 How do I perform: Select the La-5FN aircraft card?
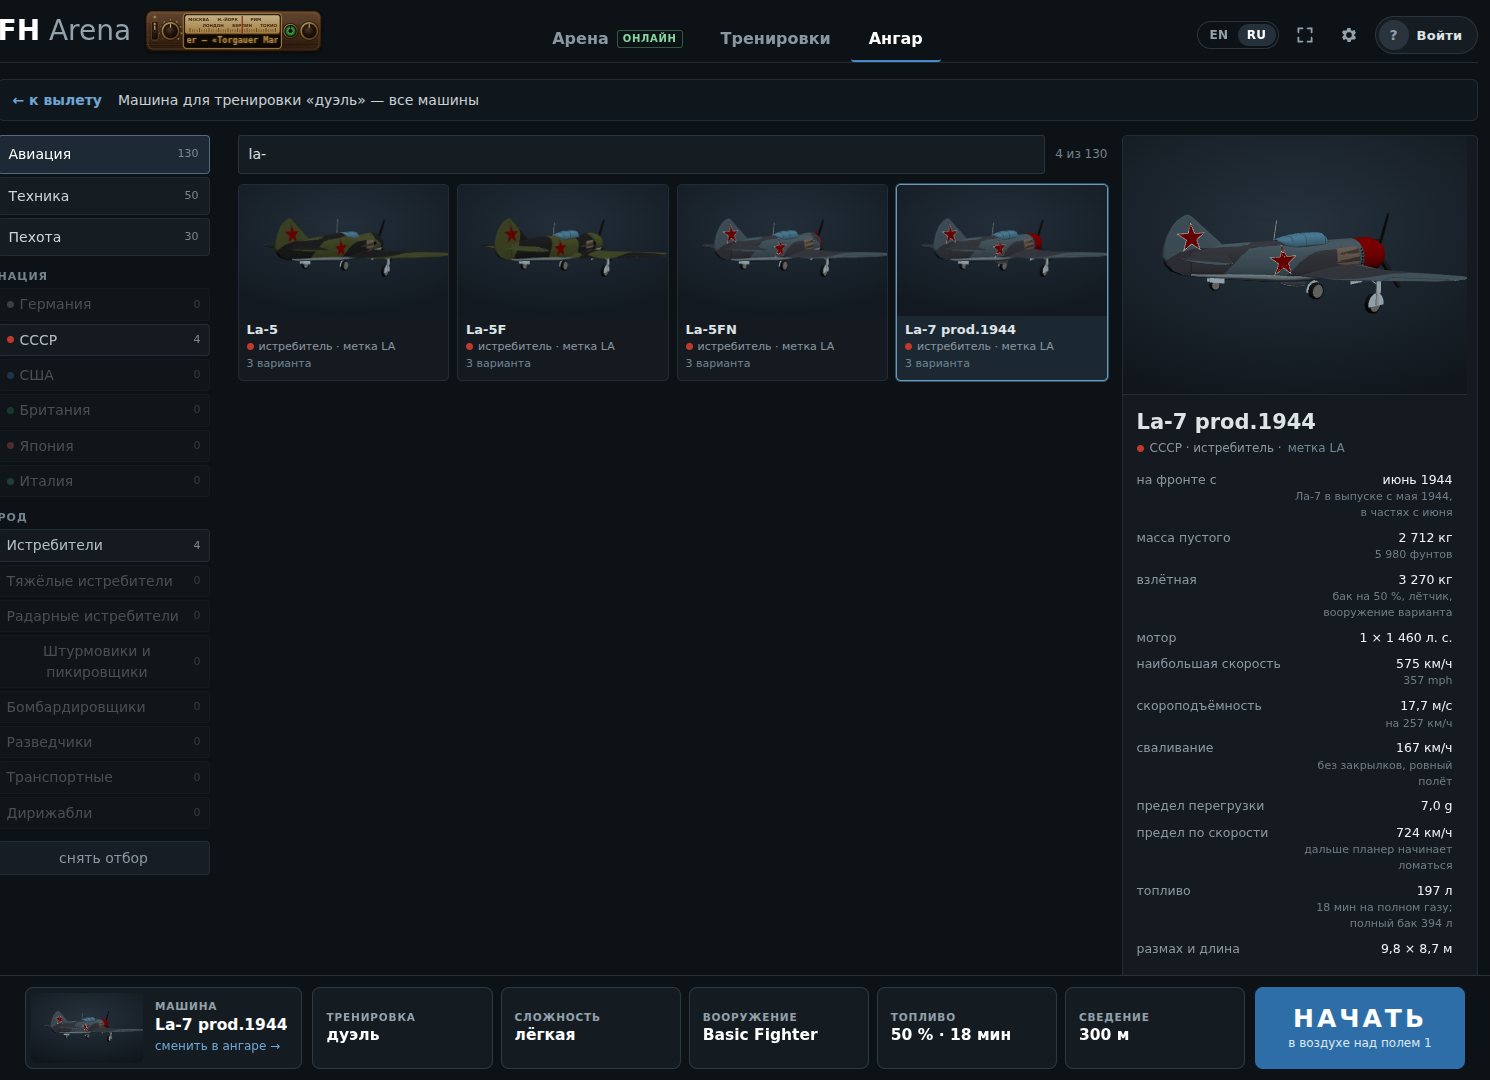tap(782, 282)
